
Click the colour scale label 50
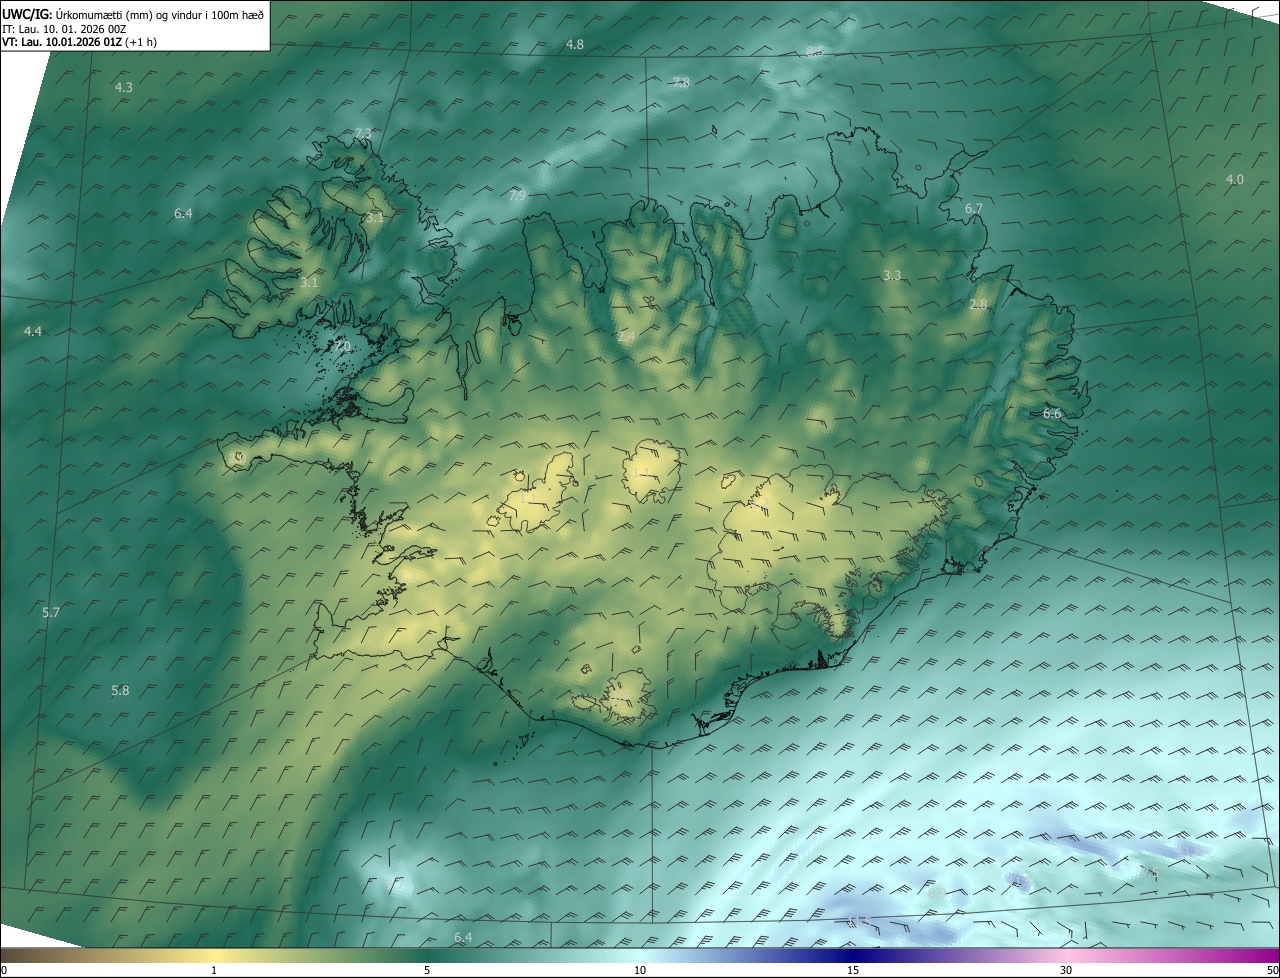(x=1272, y=970)
